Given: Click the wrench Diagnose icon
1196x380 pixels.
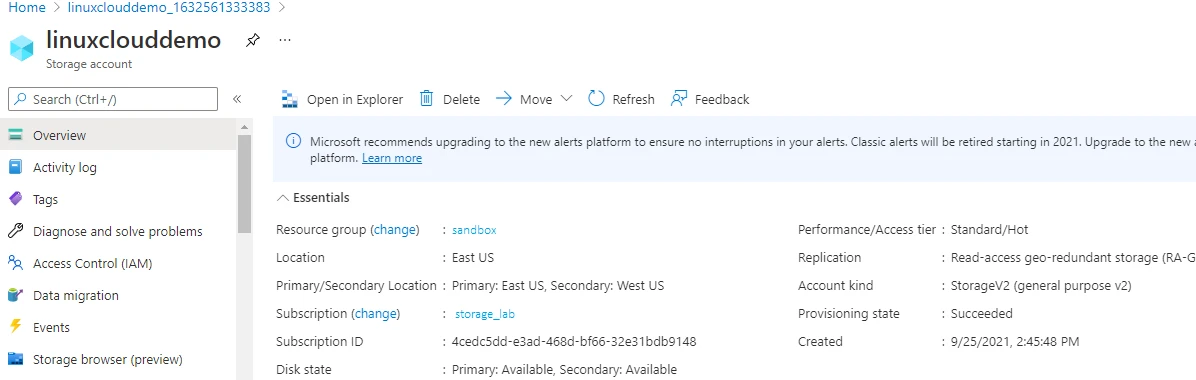Looking at the screenshot, I should tap(15, 231).
